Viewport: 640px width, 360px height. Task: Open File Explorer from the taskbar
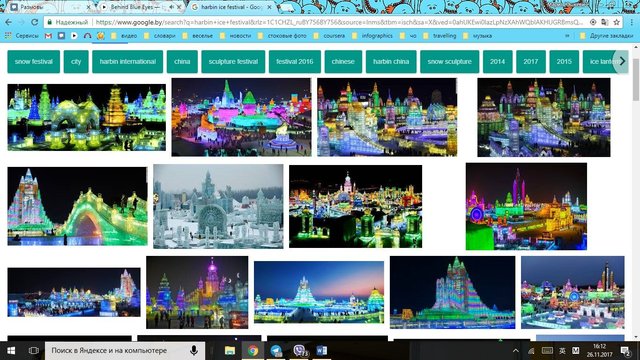(x=230, y=351)
